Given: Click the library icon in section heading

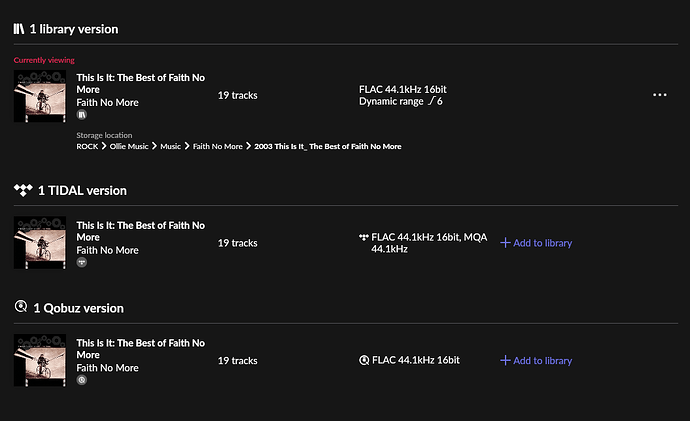Looking at the screenshot, I should coord(18,29).
